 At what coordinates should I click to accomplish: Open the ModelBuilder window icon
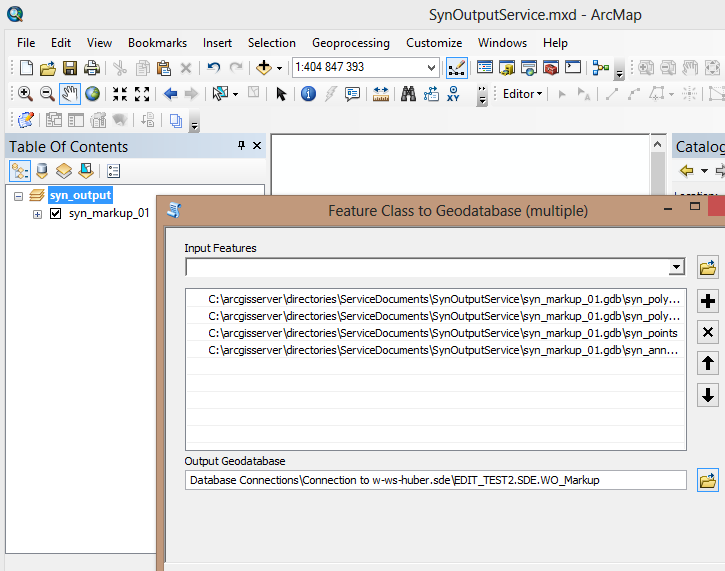(601, 68)
